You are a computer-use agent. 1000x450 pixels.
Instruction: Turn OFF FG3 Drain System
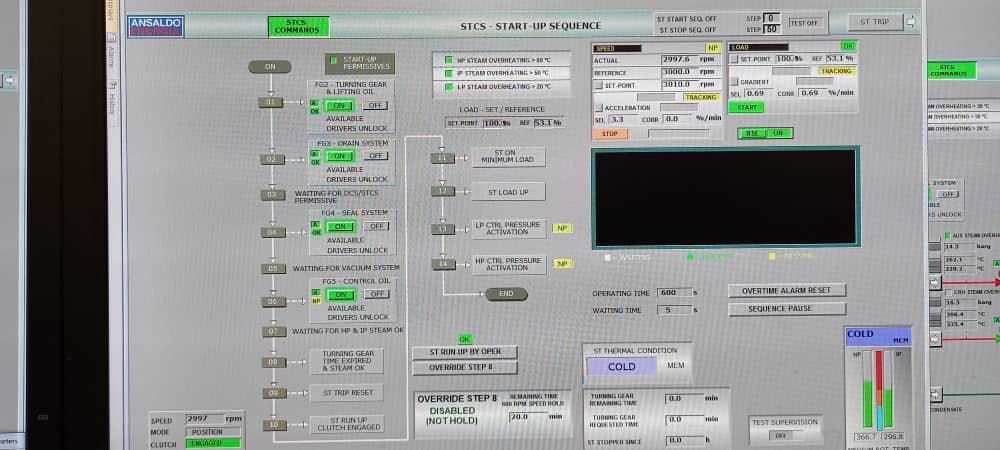(x=375, y=156)
